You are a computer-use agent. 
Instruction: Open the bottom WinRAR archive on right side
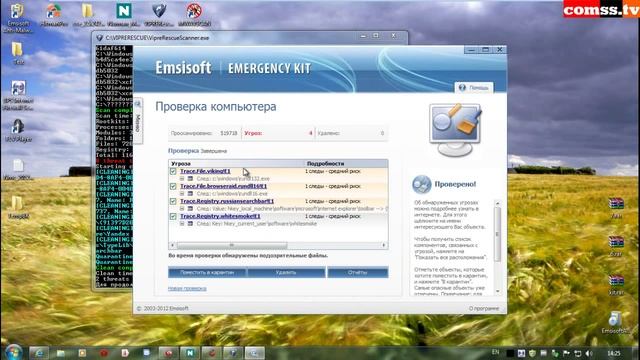pos(616,284)
